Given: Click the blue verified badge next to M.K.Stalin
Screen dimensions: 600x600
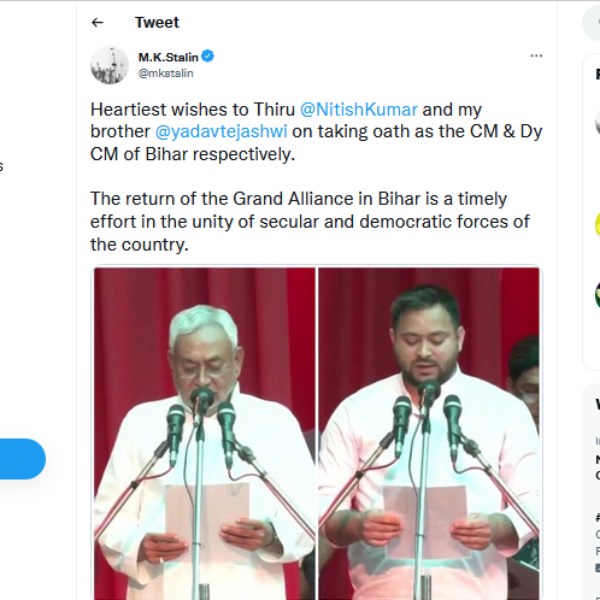Looking at the screenshot, I should [208, 57].
